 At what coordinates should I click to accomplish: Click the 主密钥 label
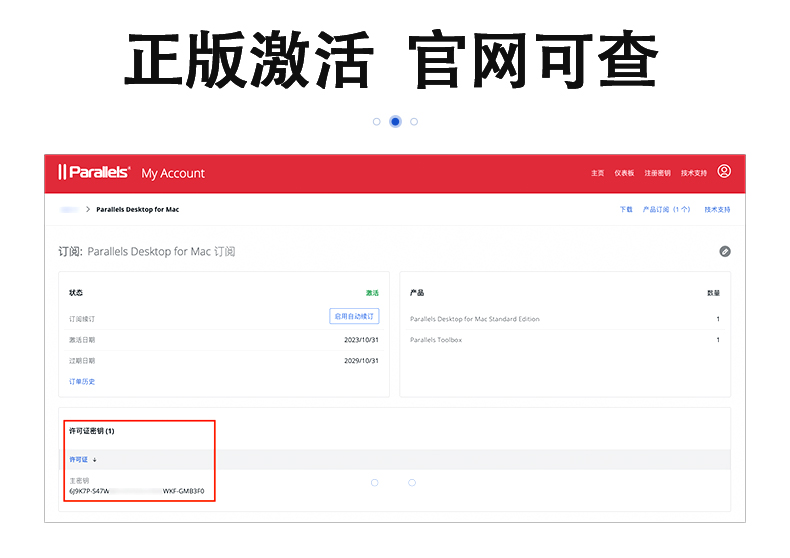[79, 480]
